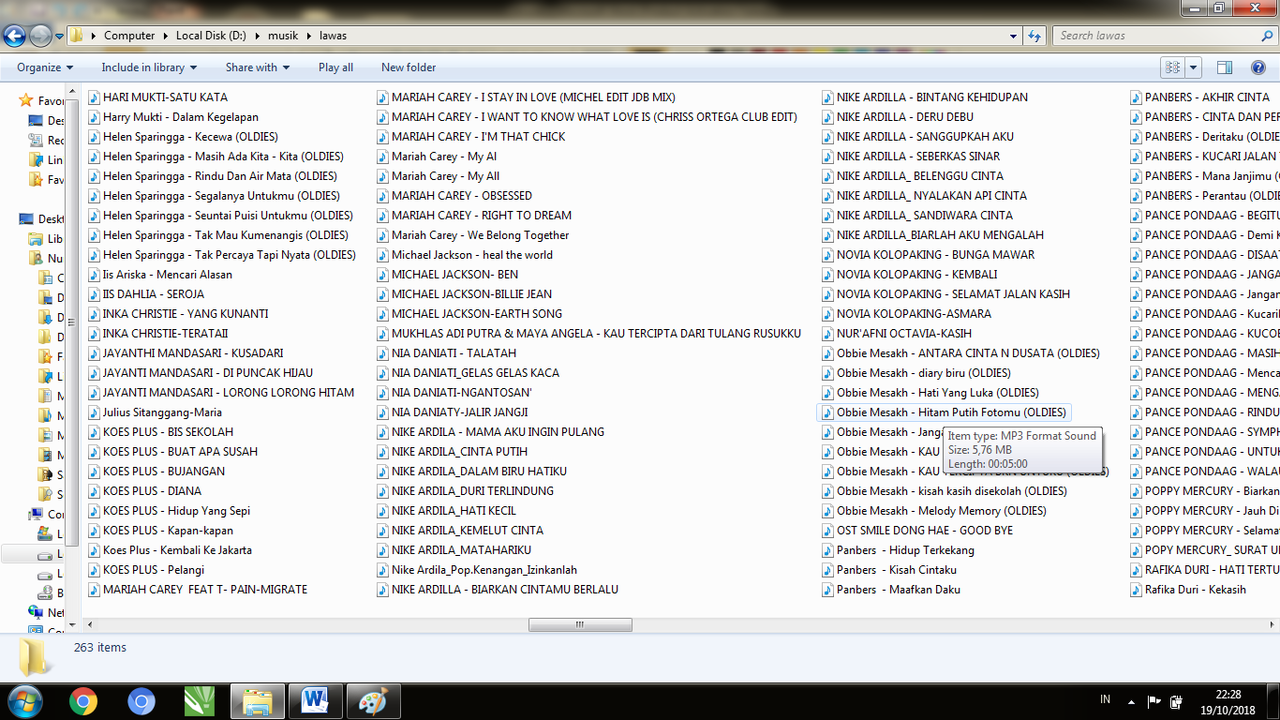Open Include in library dropdown
1280x720 pixels.
pos(149,67)
